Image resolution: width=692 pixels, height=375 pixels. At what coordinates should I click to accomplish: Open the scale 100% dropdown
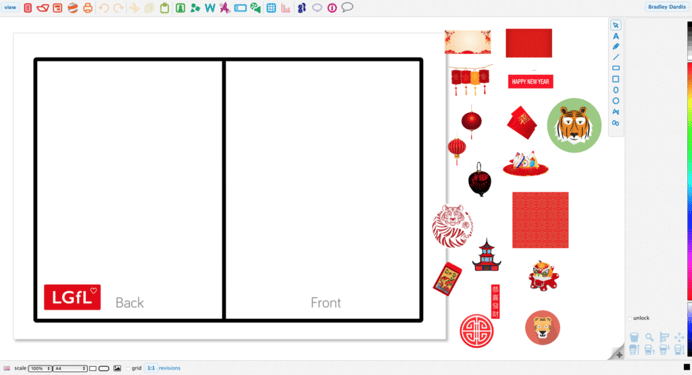point(40,368)
